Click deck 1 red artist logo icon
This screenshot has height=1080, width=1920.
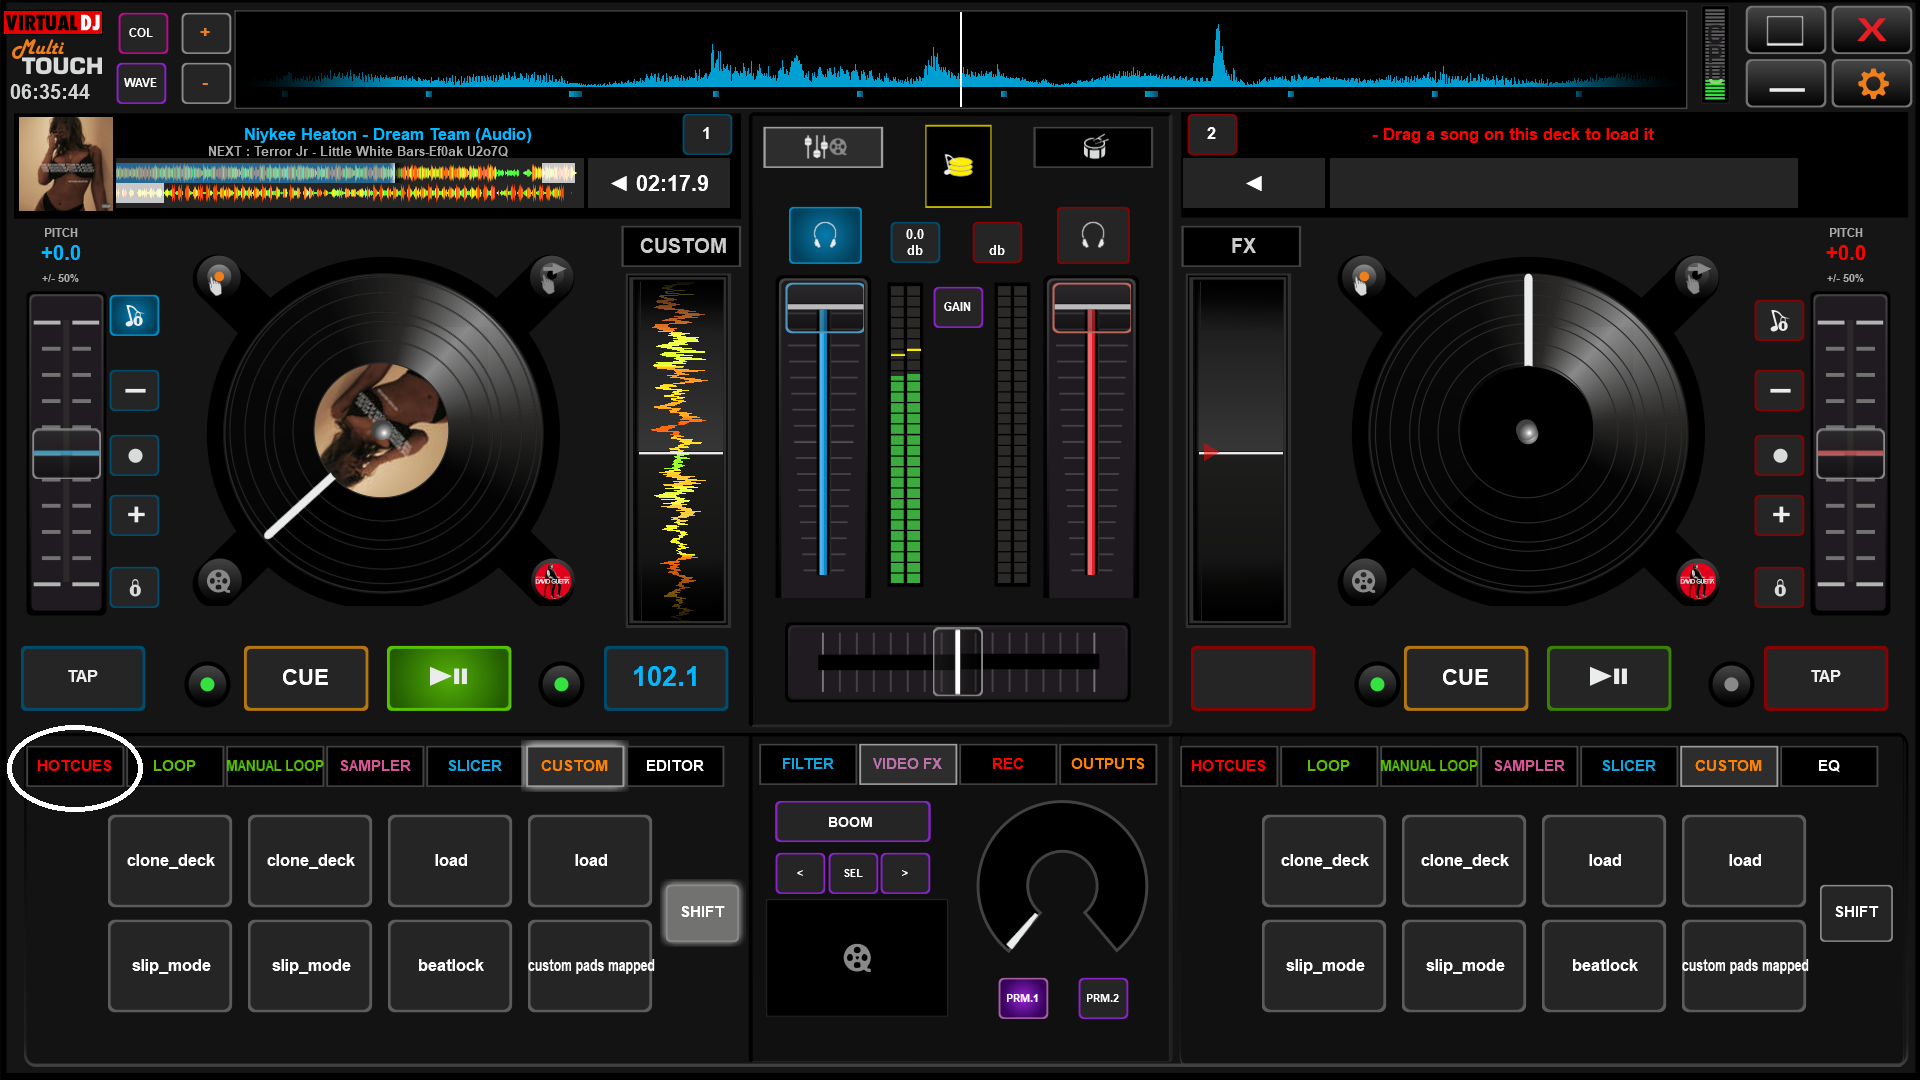click(552, 580)
